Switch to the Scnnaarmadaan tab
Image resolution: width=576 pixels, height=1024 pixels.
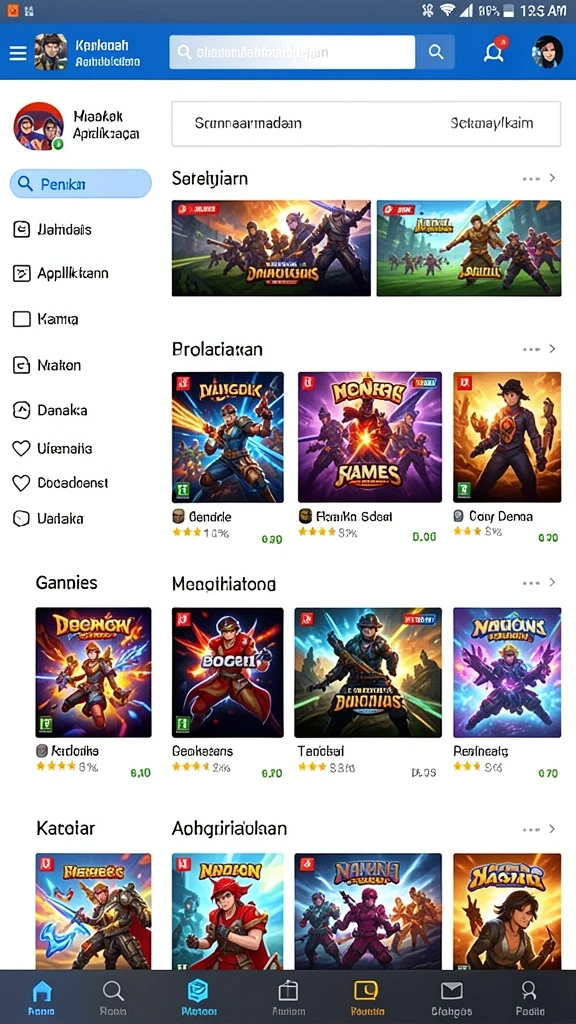tap(248, 123)
